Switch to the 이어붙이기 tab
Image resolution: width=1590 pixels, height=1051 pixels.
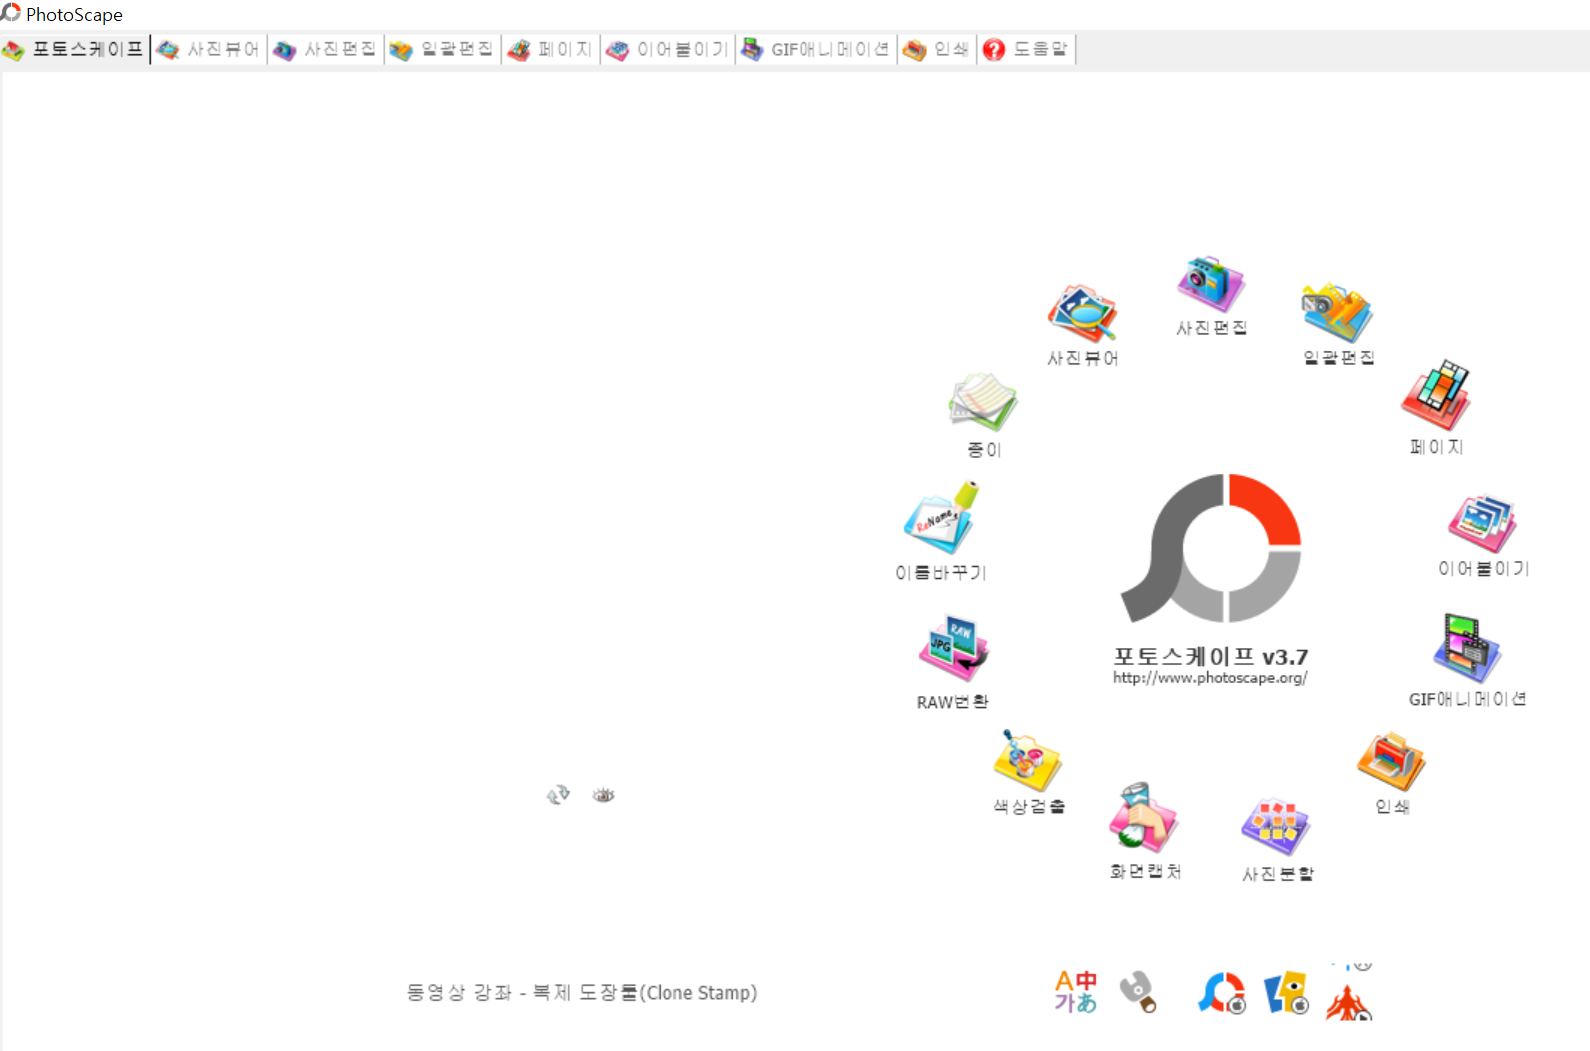(x=667, y=49)
